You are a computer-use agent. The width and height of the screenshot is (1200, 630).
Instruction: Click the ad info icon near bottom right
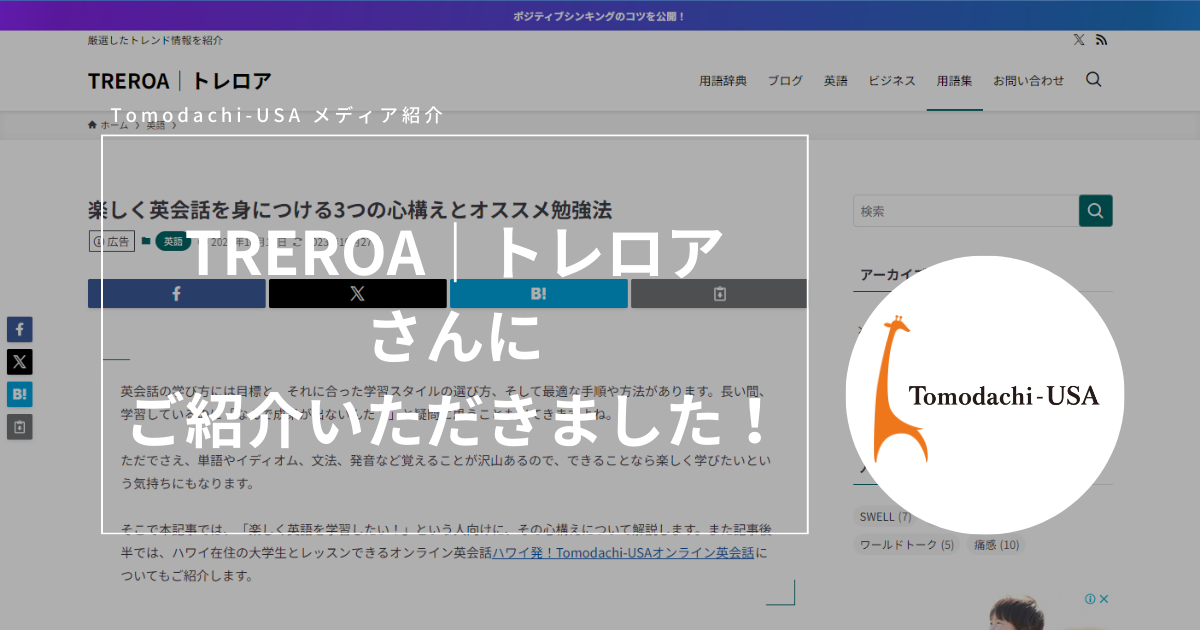click(x=1090, y=599)
